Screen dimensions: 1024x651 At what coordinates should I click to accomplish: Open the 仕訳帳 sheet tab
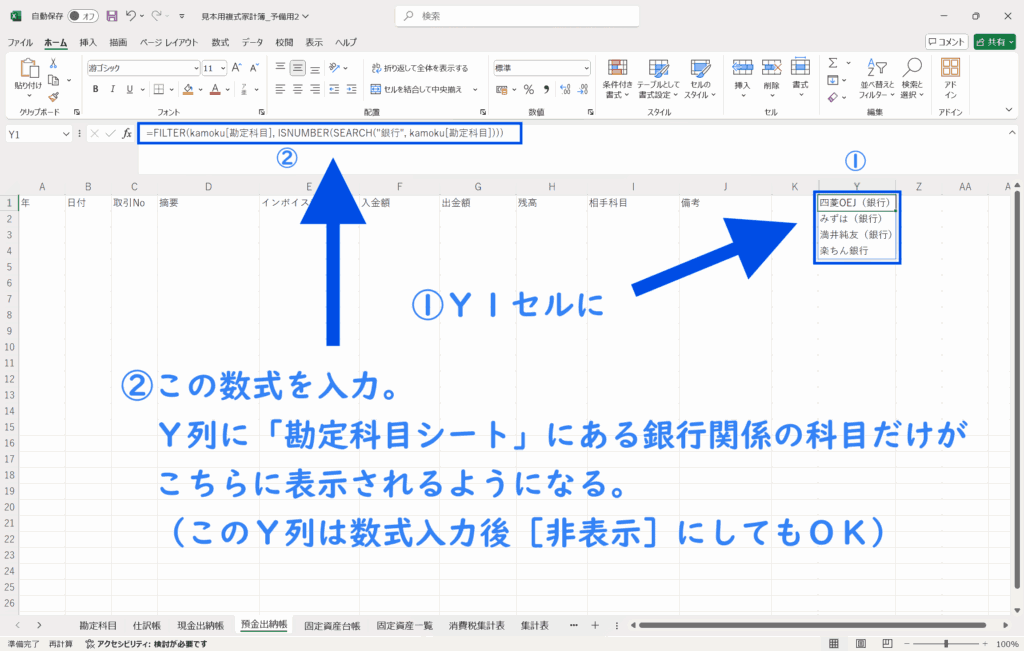(146, 626)
